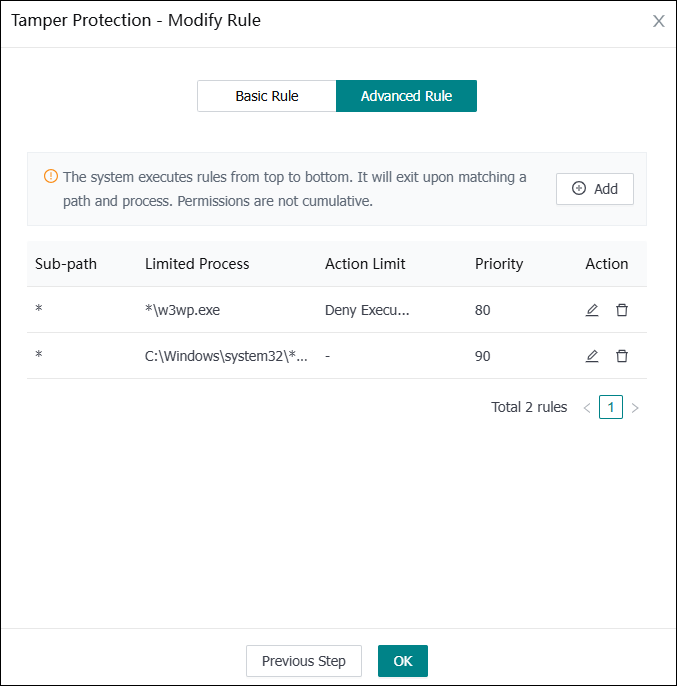677x686 pixels.
Task: Click the Previous Step button
Action: coord(304,661)
